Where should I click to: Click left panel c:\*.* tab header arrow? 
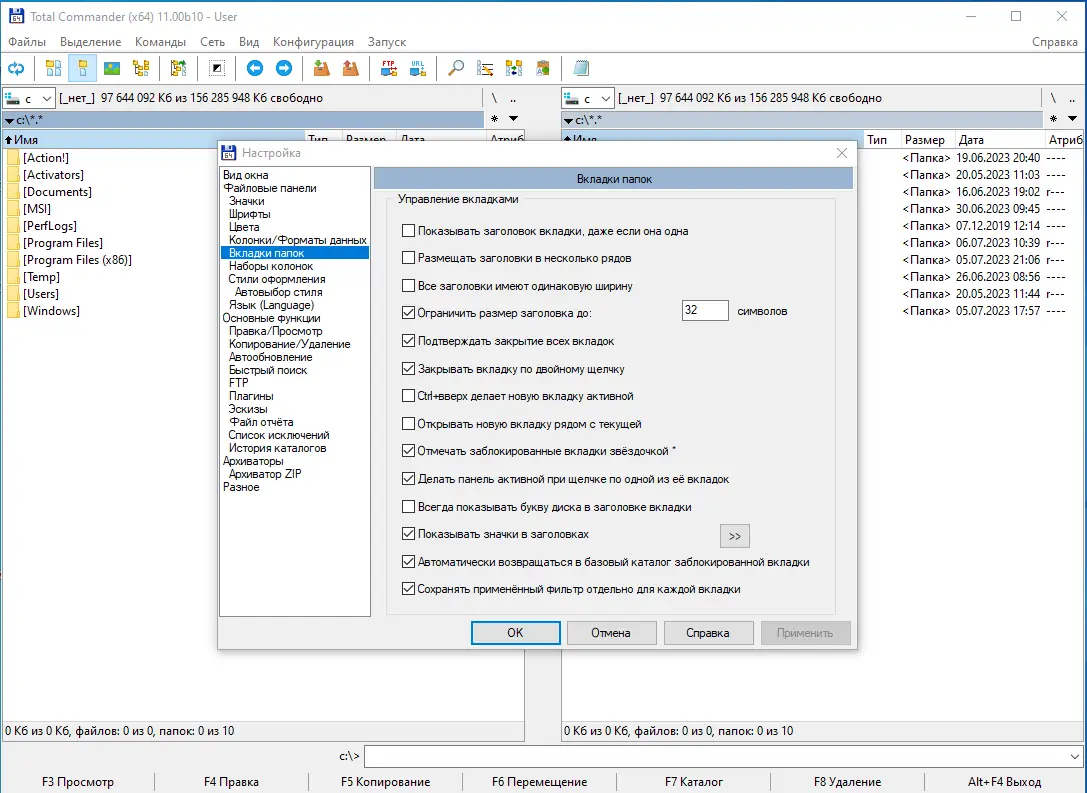pos(9,121)
